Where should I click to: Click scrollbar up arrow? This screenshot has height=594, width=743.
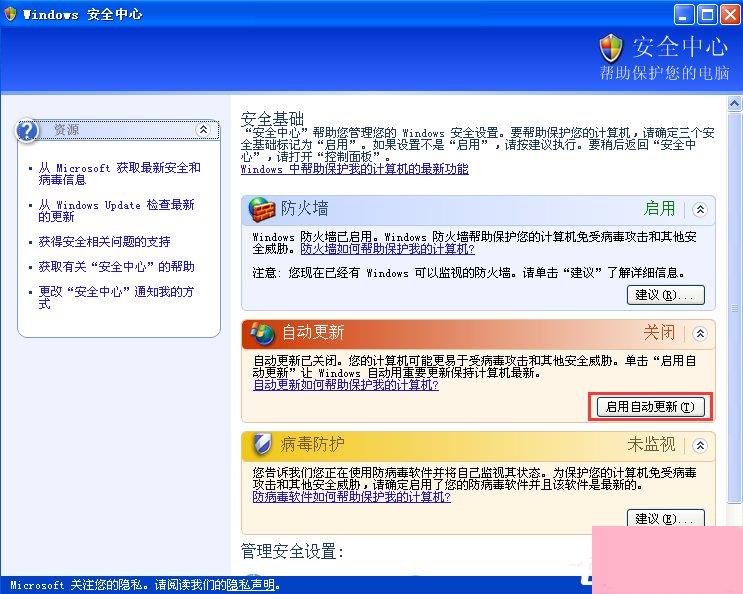(734, 104)
